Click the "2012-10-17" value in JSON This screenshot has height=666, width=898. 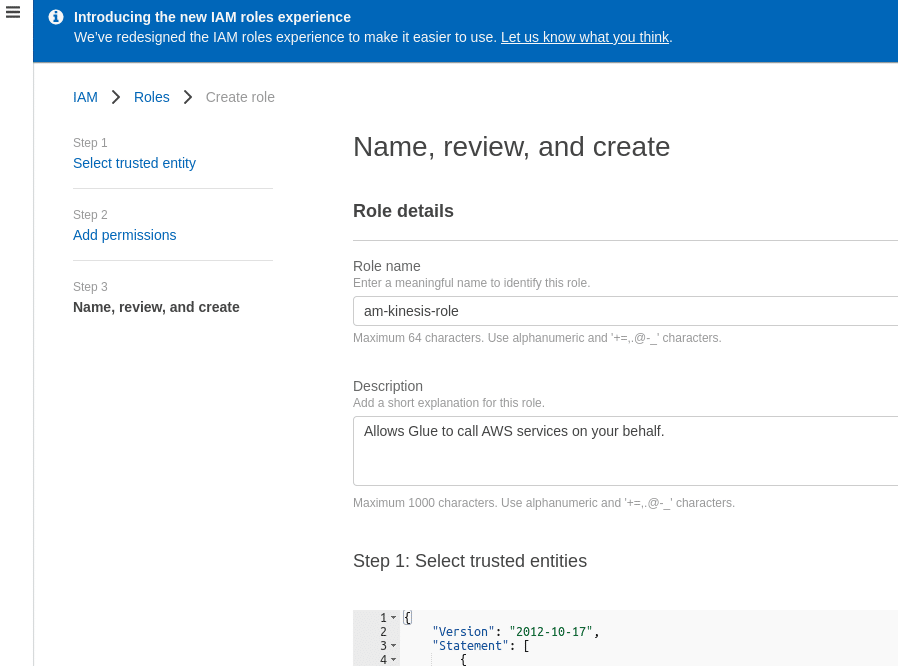551,632
